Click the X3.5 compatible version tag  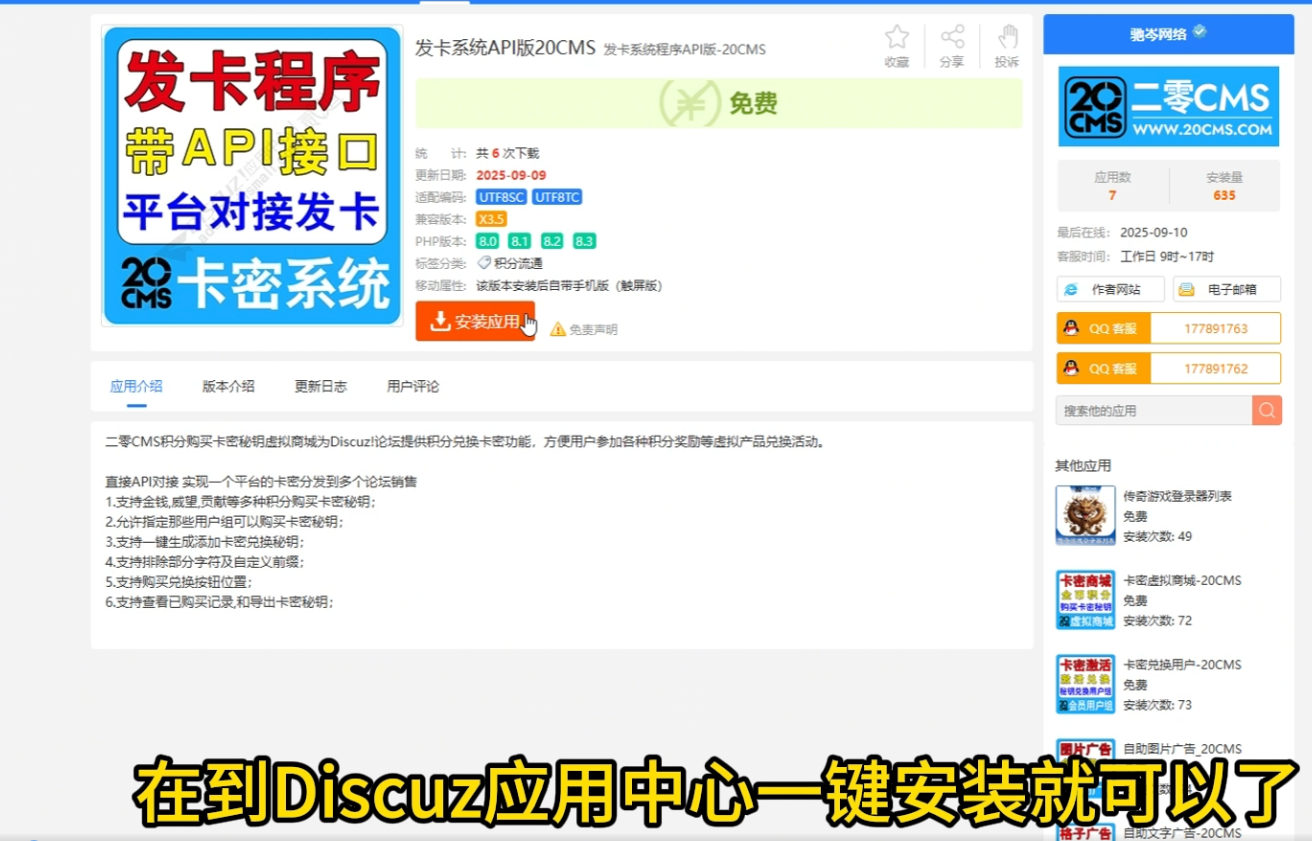click(x=491, y=219)
